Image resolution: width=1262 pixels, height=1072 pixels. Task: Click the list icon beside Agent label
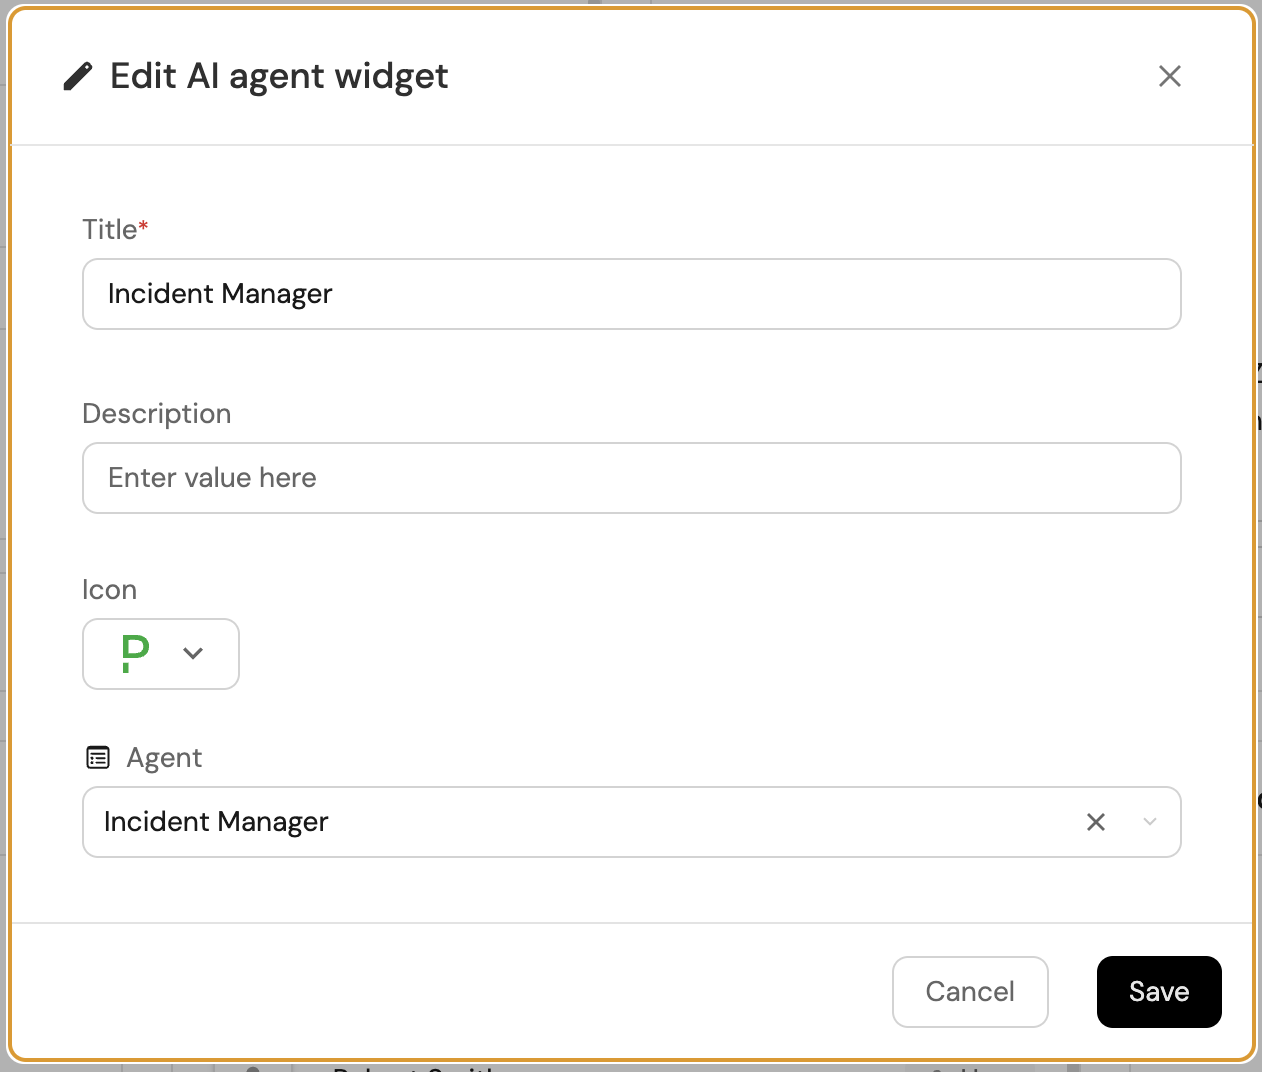point(98,758)
